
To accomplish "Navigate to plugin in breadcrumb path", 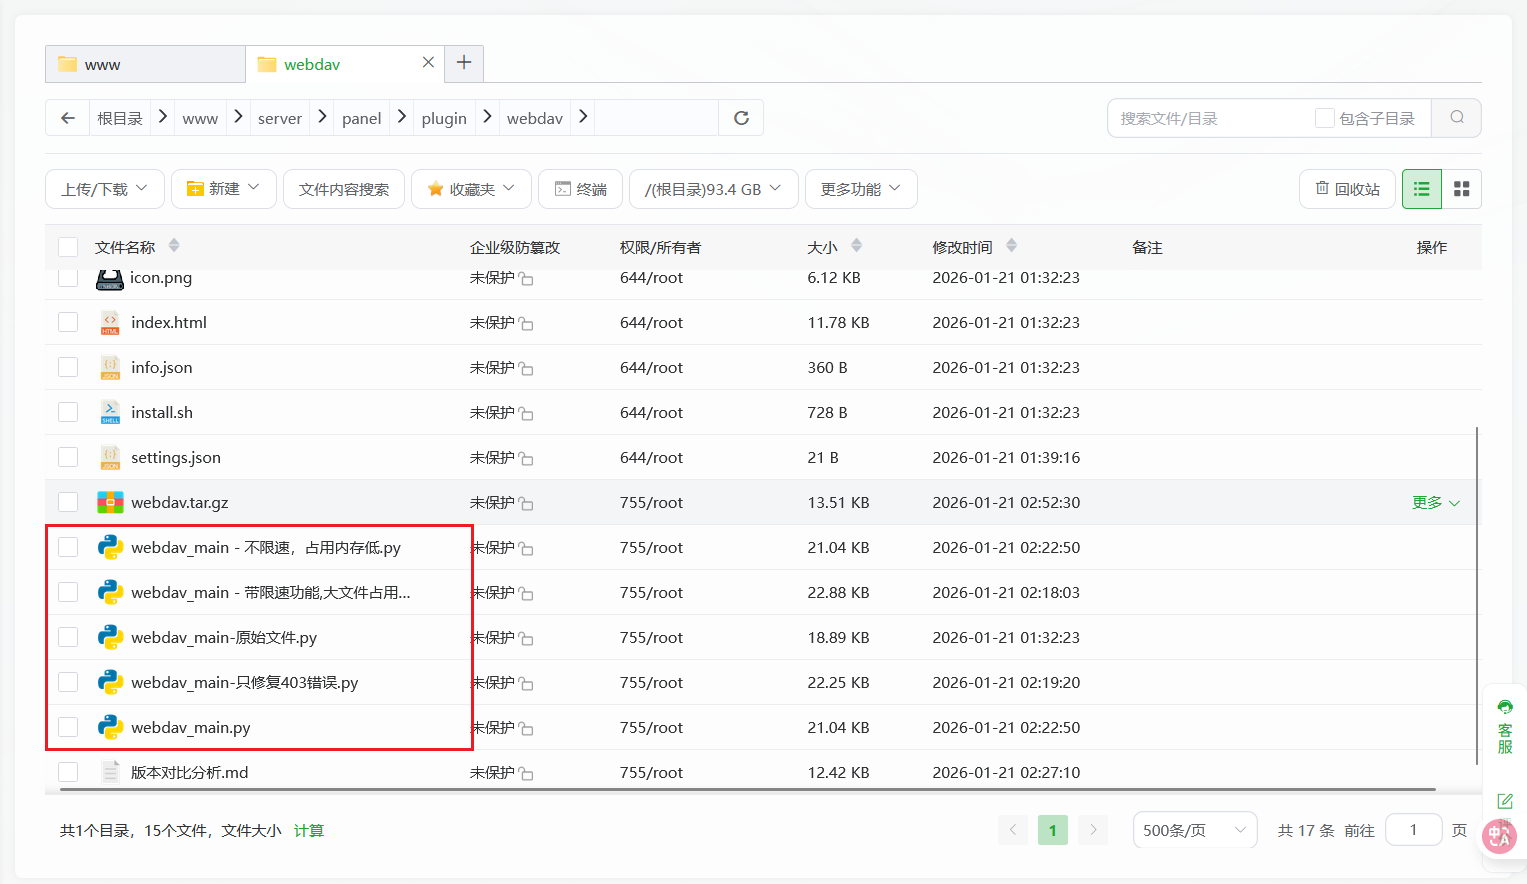I will coord(444,118).
